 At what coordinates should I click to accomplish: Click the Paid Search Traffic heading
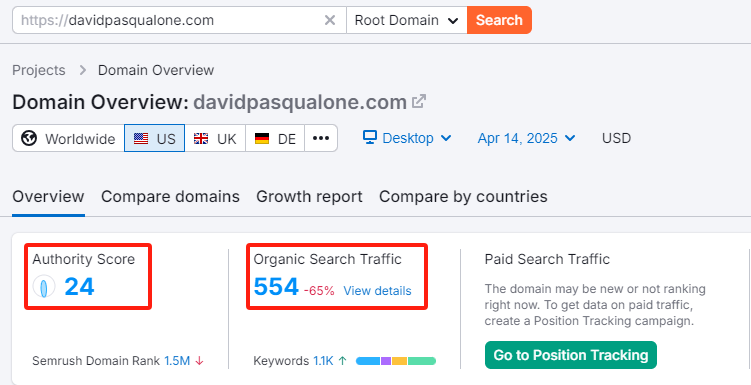tap(547, 259)
